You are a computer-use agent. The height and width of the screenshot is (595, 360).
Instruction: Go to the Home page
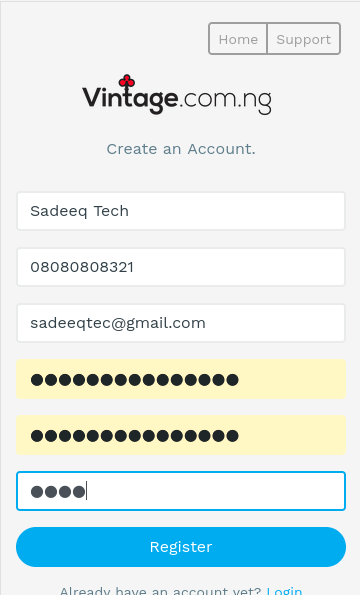coord(238,39)
